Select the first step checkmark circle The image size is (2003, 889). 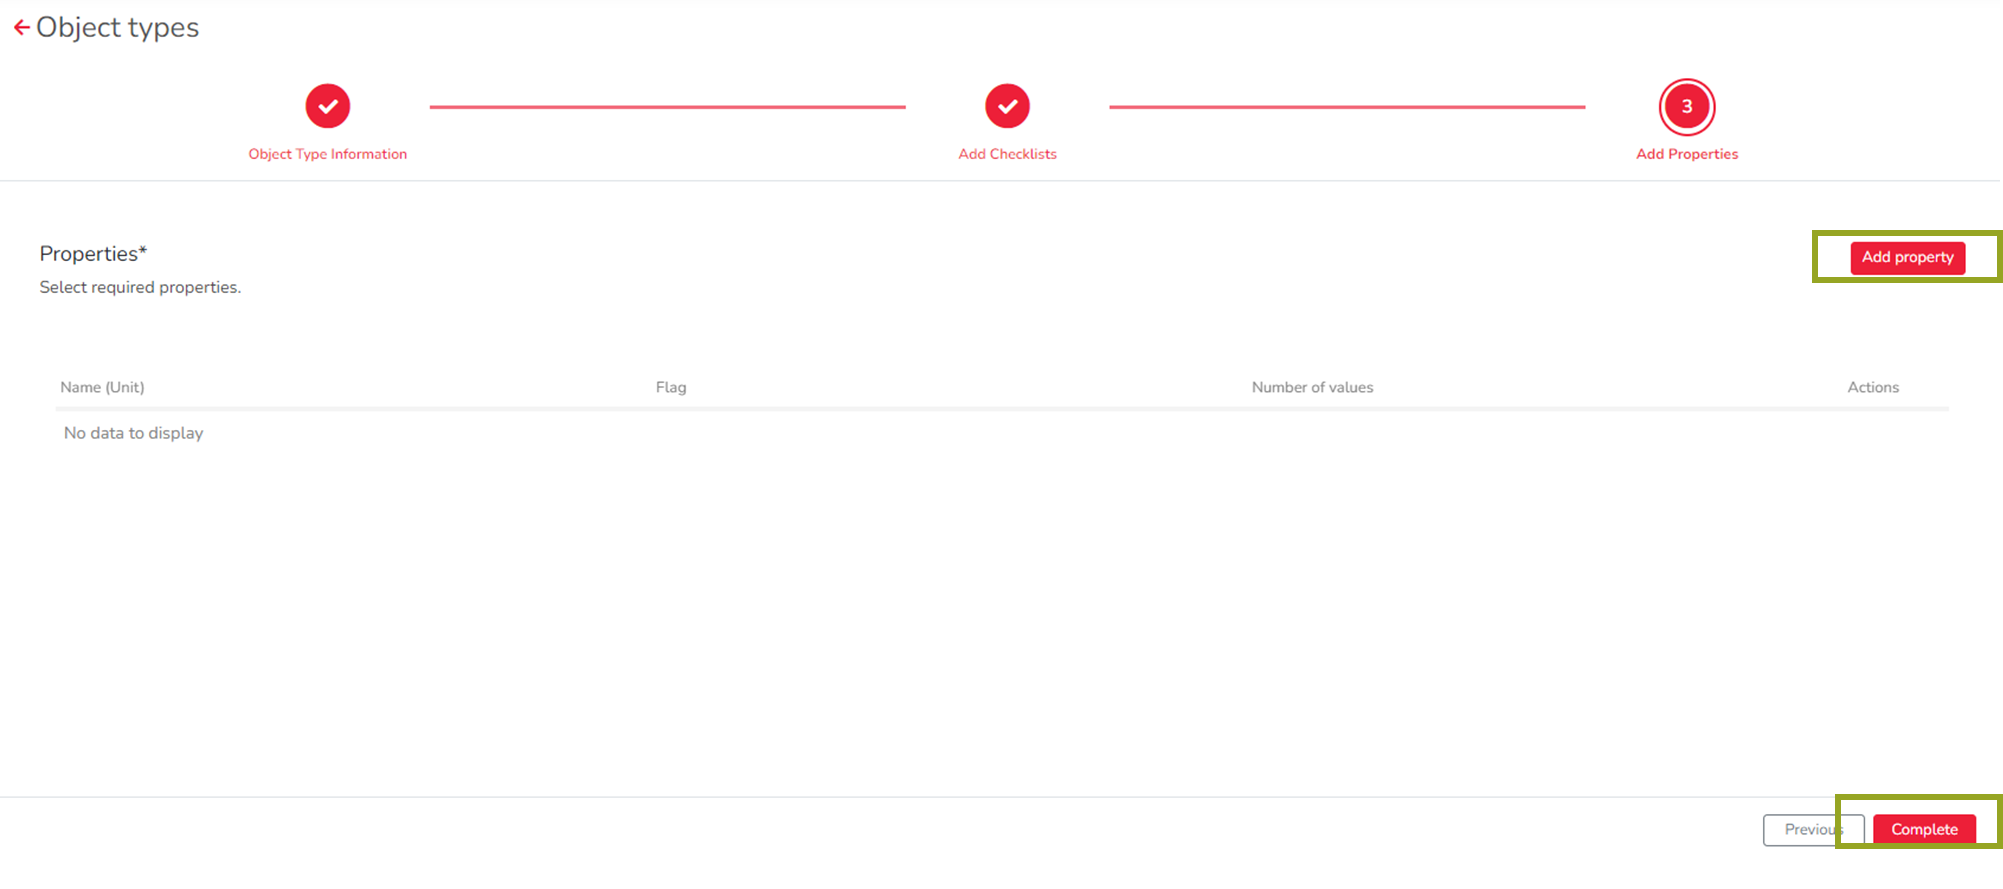coord(327,106)
